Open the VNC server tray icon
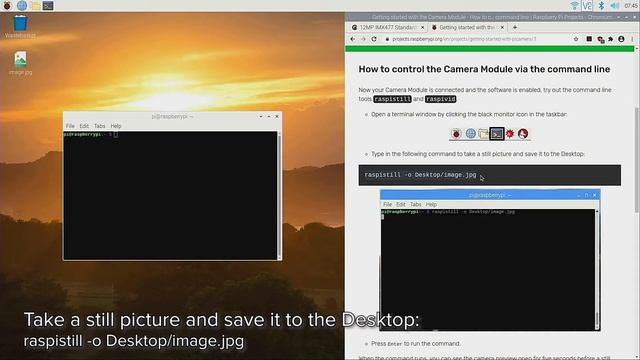This screenshot has height=360, width=640. click(x=587, y=6)
